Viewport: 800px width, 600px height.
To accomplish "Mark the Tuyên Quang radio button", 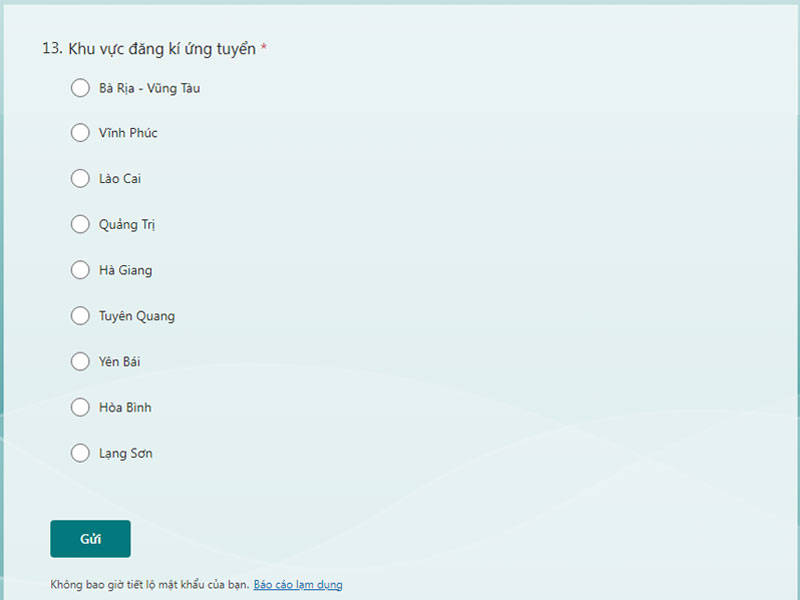I will 80,316.
